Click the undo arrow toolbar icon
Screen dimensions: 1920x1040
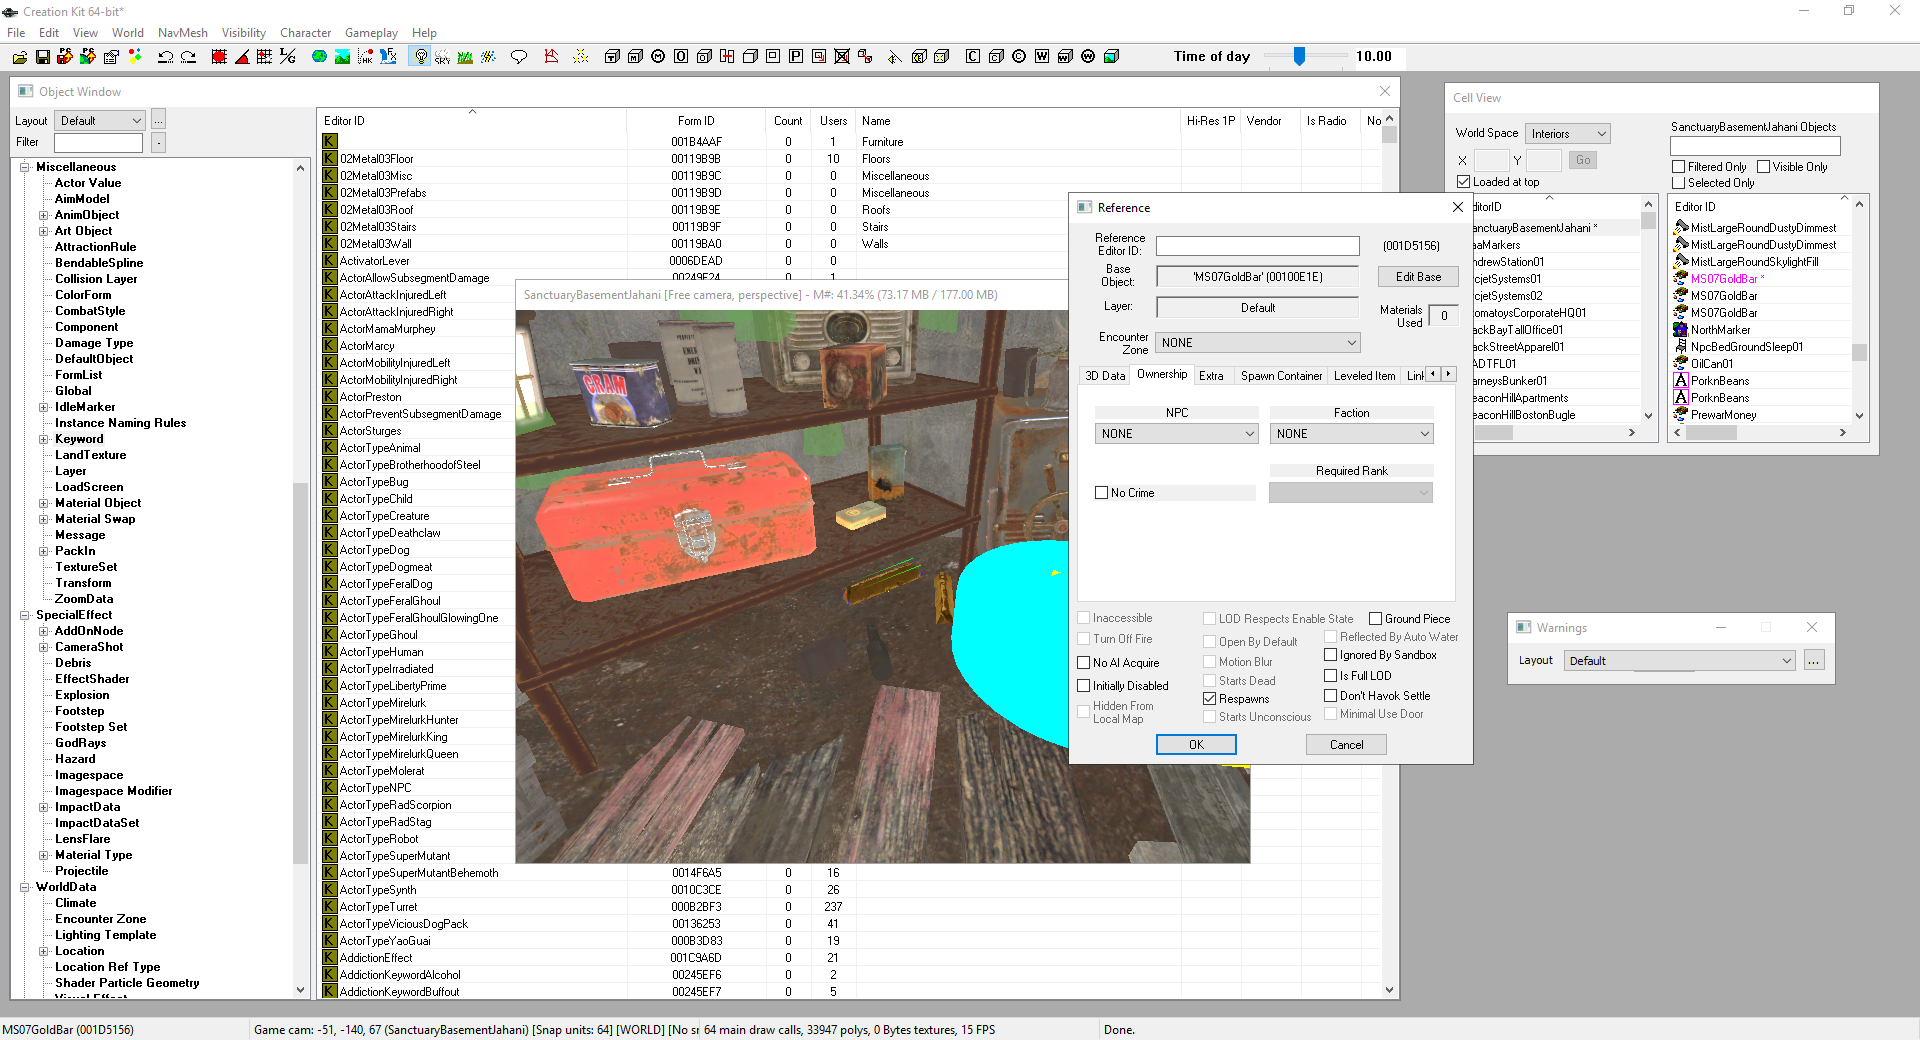166,57
